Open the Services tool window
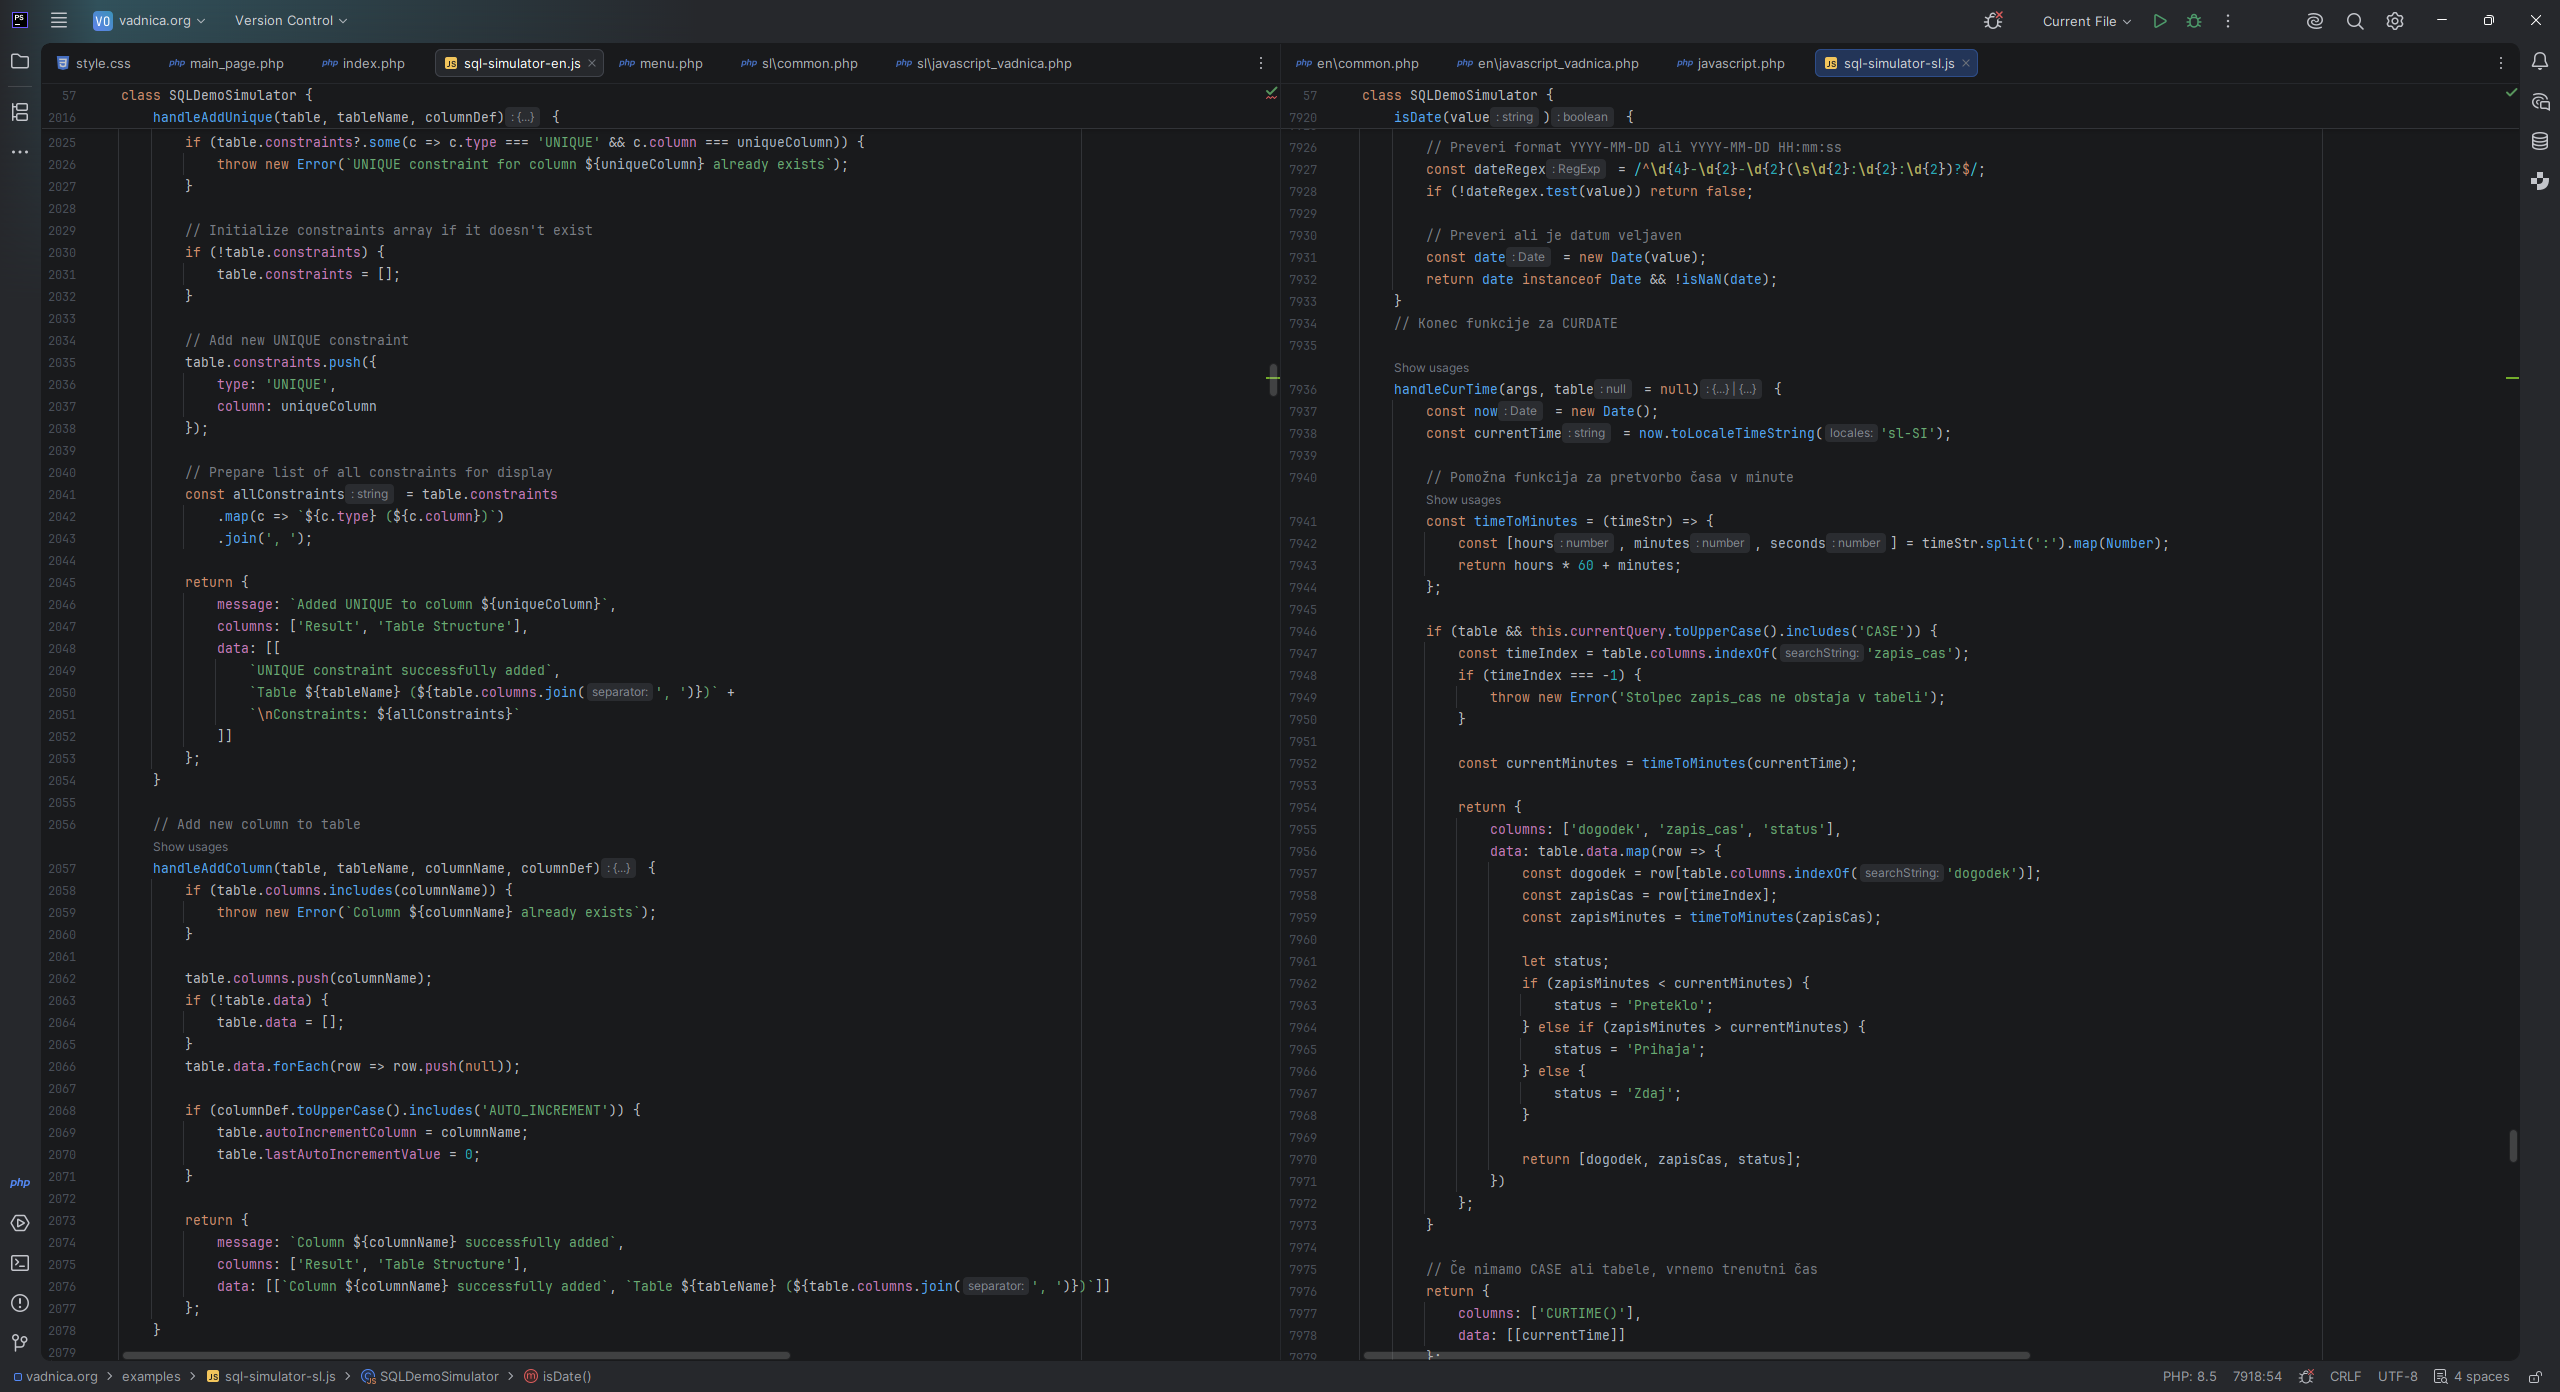This screenshot has width=2560, height=1392. 20,1223
